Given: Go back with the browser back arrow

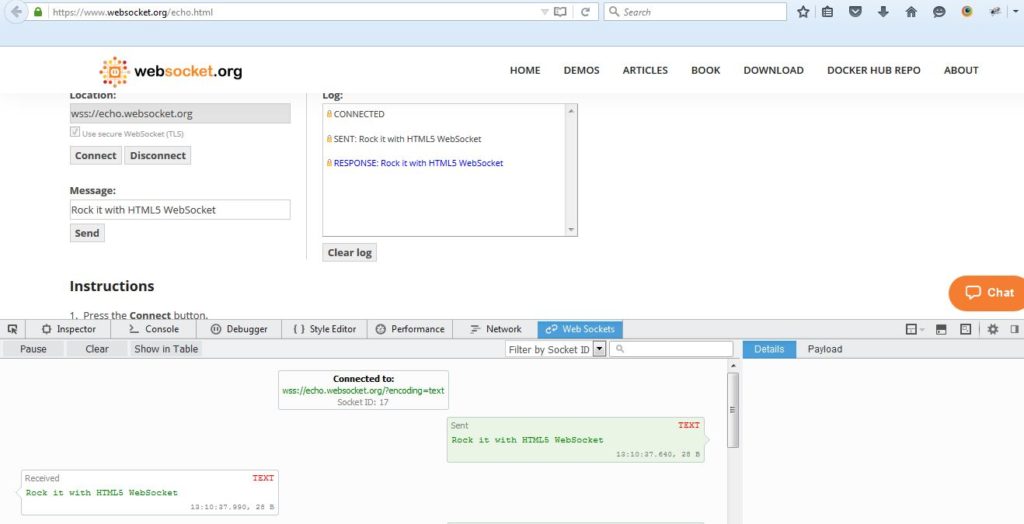Looking at the screenshot, I should point(16,12).
